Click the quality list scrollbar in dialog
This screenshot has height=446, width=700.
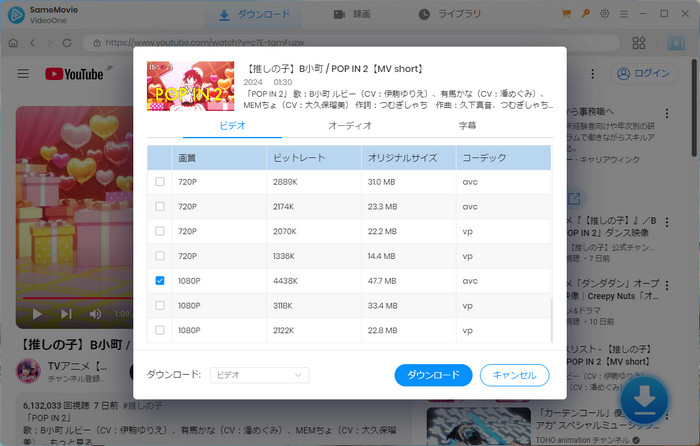click(552, 320)
